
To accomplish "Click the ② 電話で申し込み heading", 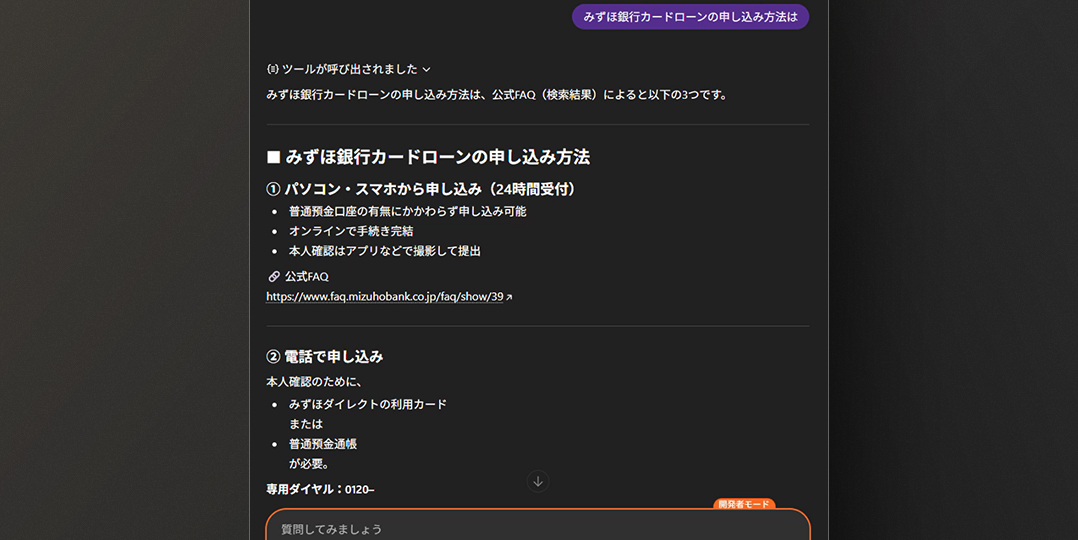I will [x=324, y=356].
